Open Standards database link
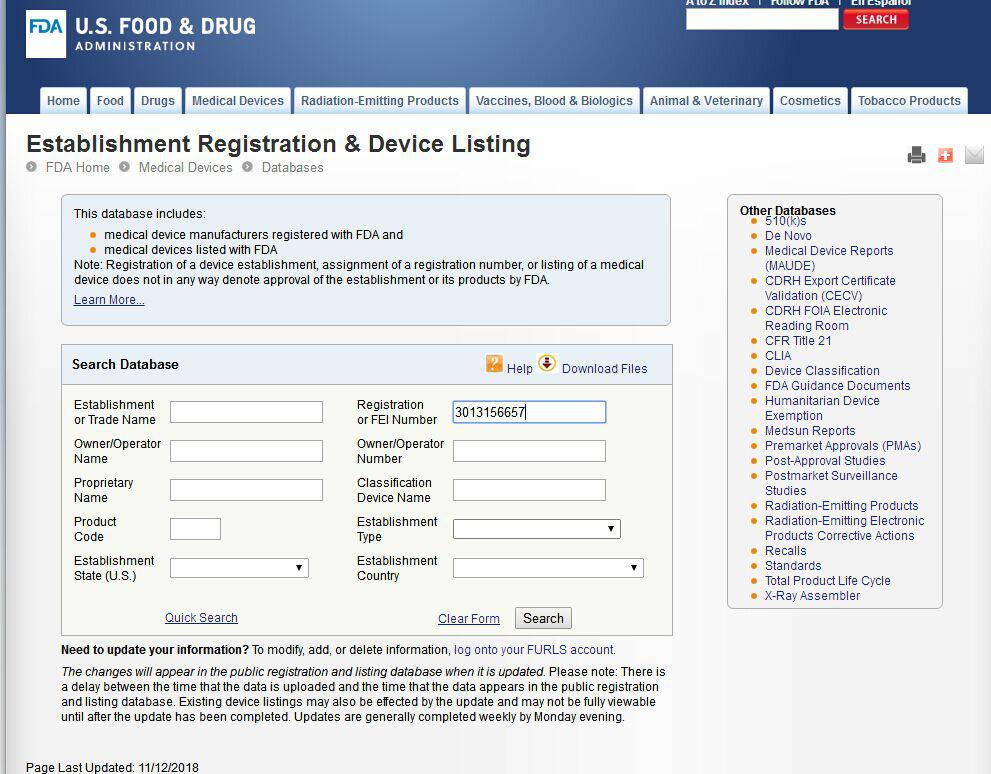The width and height of the screenshot is (991, 774). point(793,566)
